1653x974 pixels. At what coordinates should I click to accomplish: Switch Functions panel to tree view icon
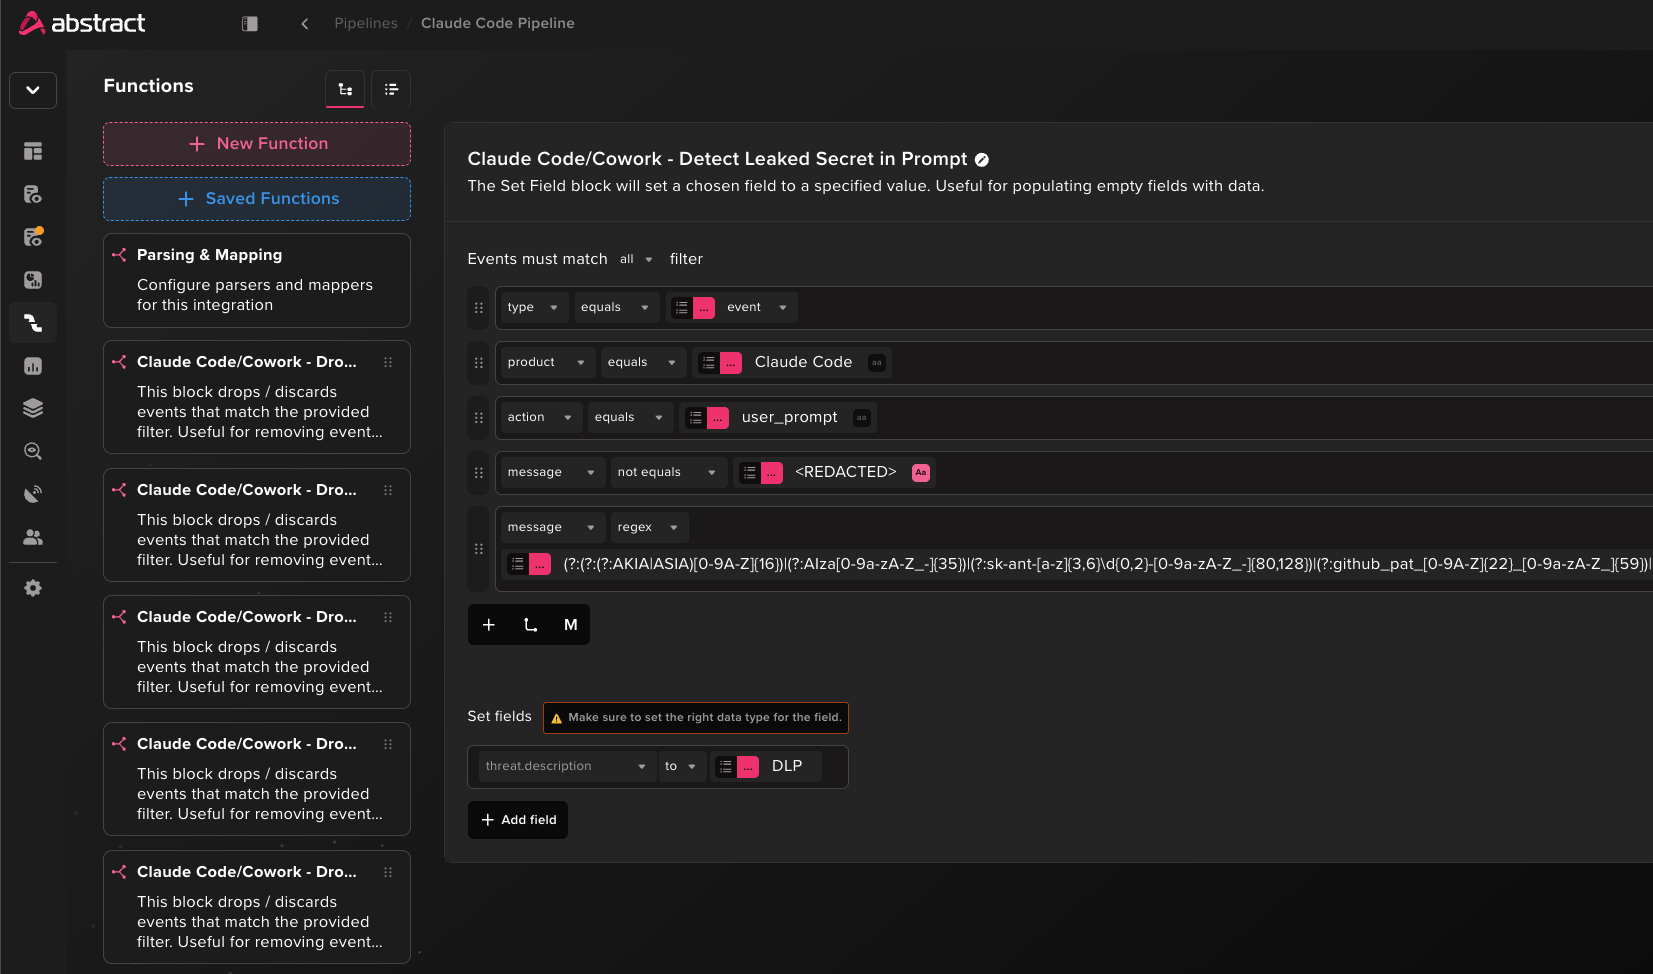[345, 89]
